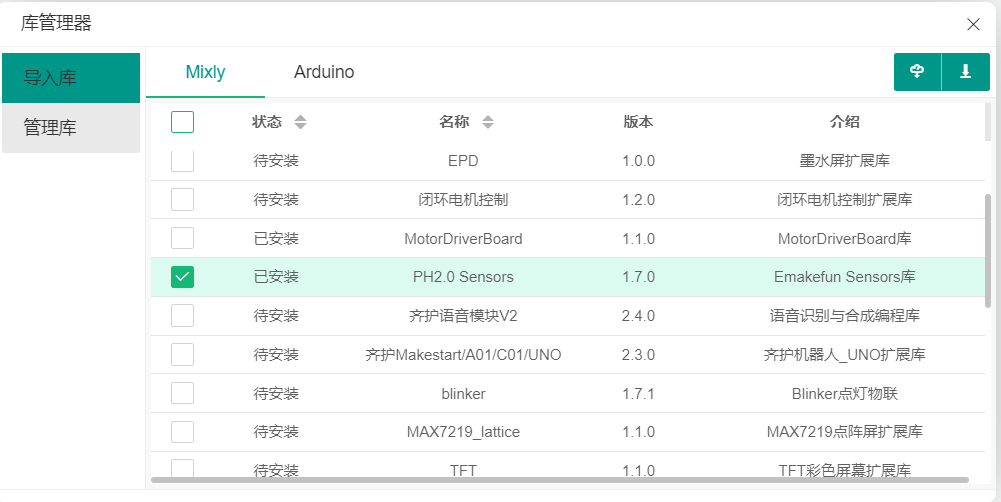Close the library manager dialog

[973, 24]
